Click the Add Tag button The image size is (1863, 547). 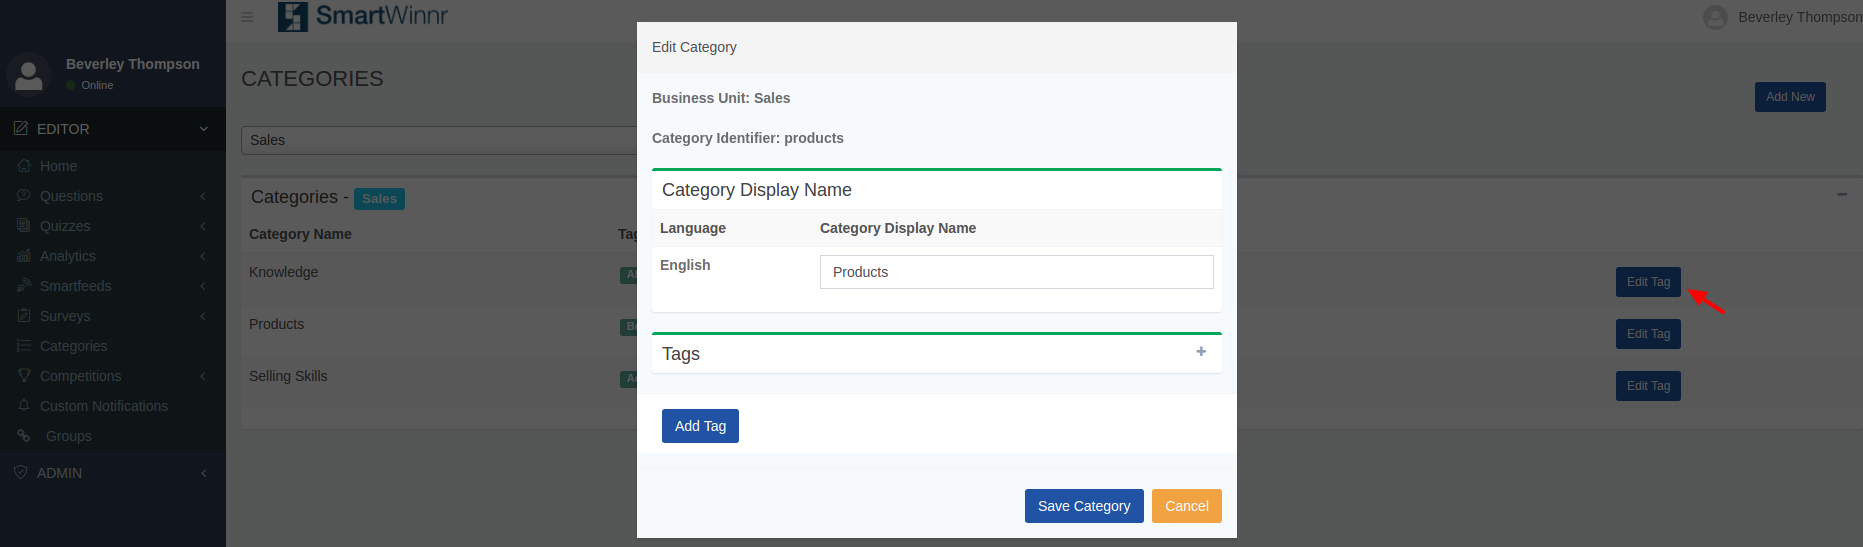pos(700,426)
